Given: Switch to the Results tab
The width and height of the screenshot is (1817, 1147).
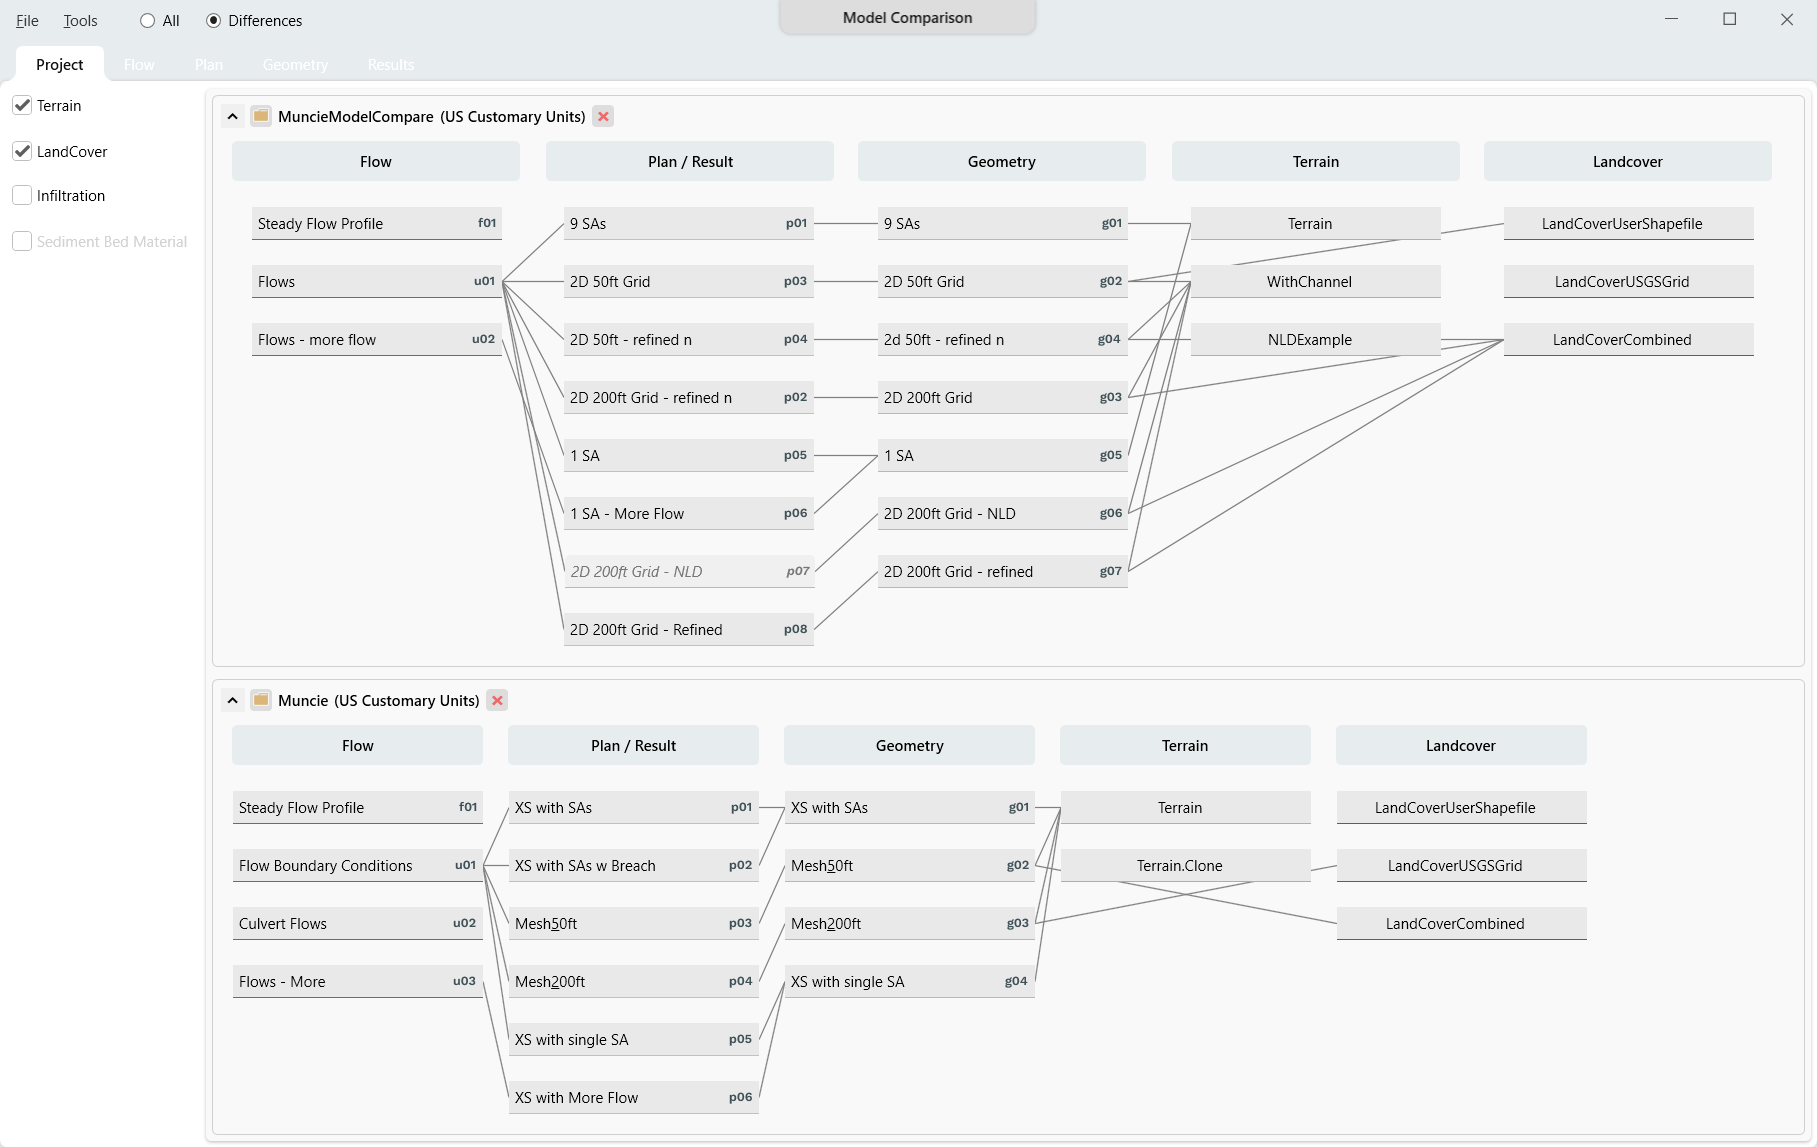Looking at the screenshot, I should [x=390, y=65].
